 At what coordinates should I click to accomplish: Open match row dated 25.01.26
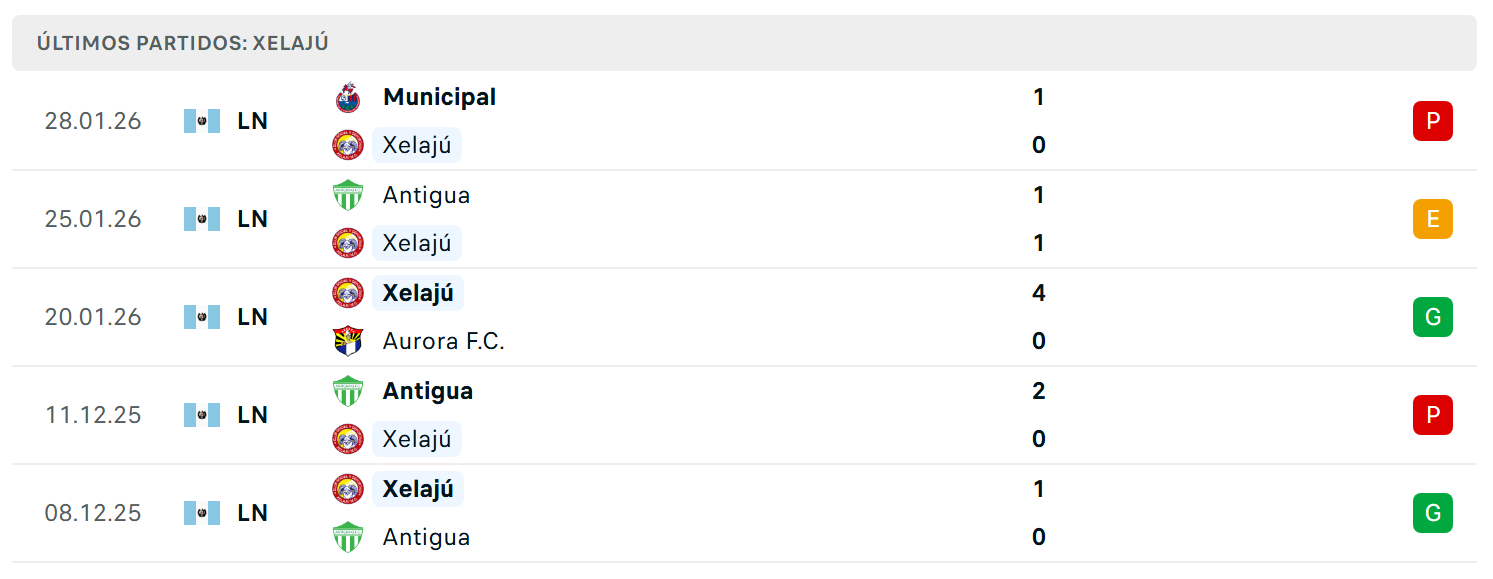point(744,219)
